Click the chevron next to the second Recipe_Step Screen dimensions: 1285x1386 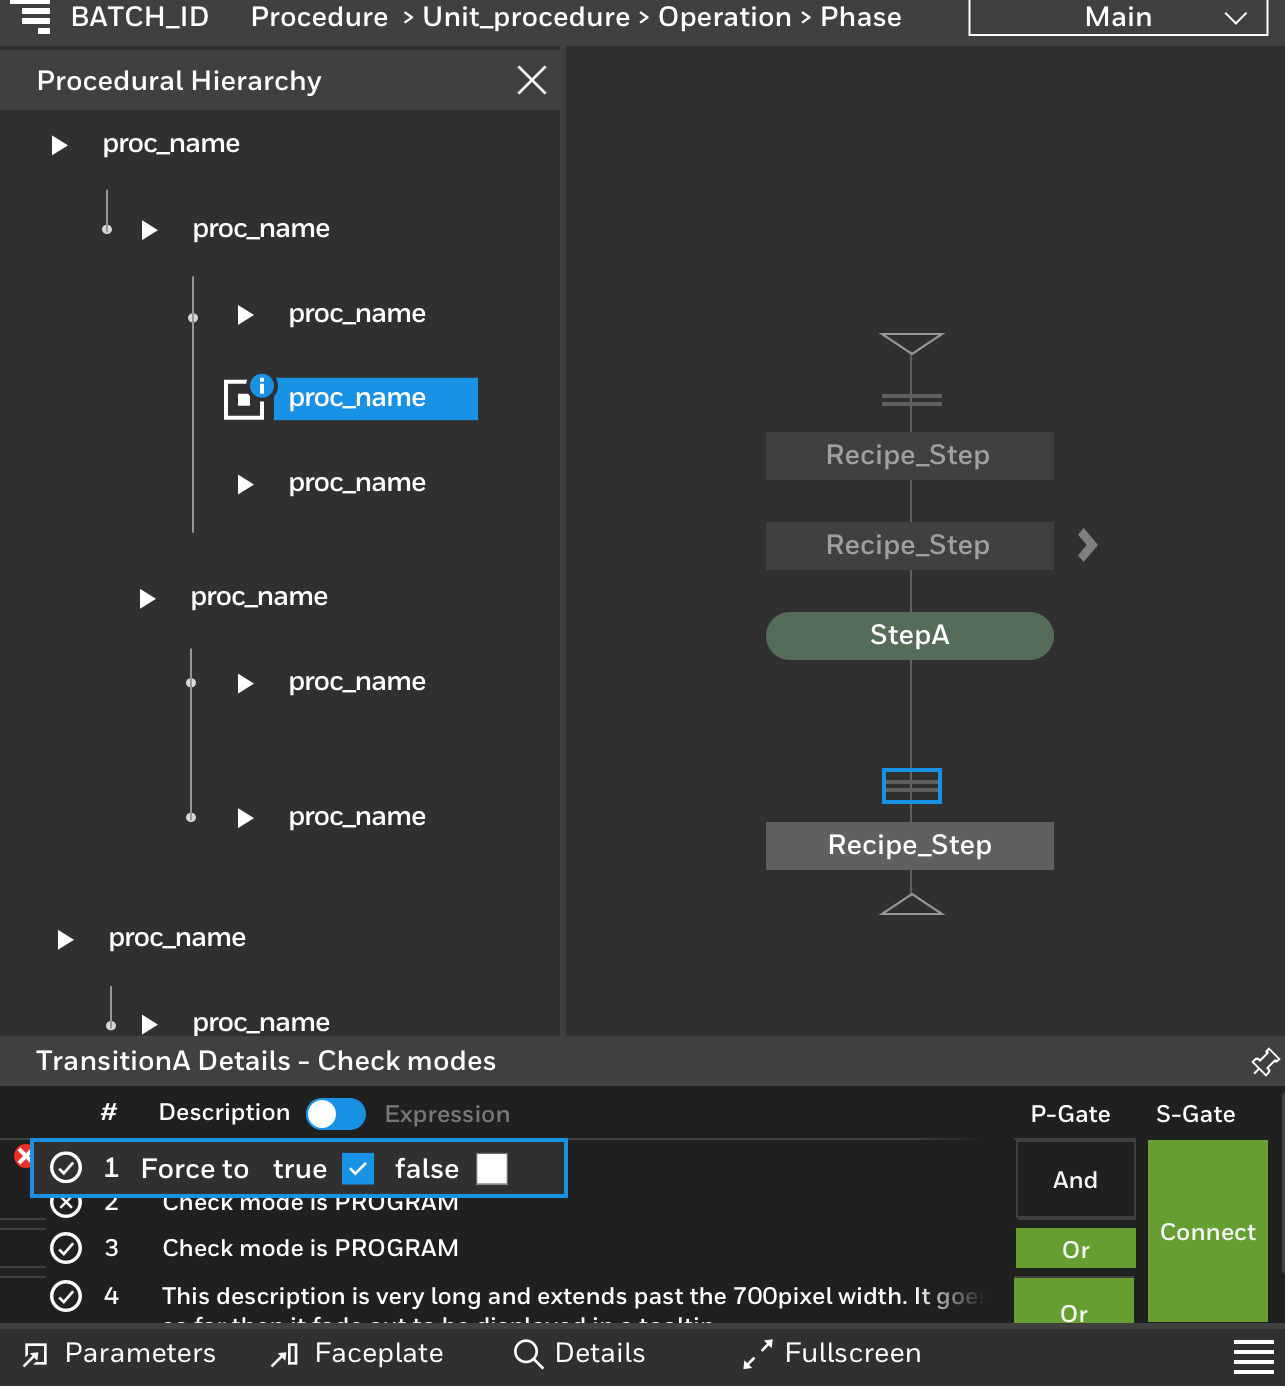click(1088, 545)
